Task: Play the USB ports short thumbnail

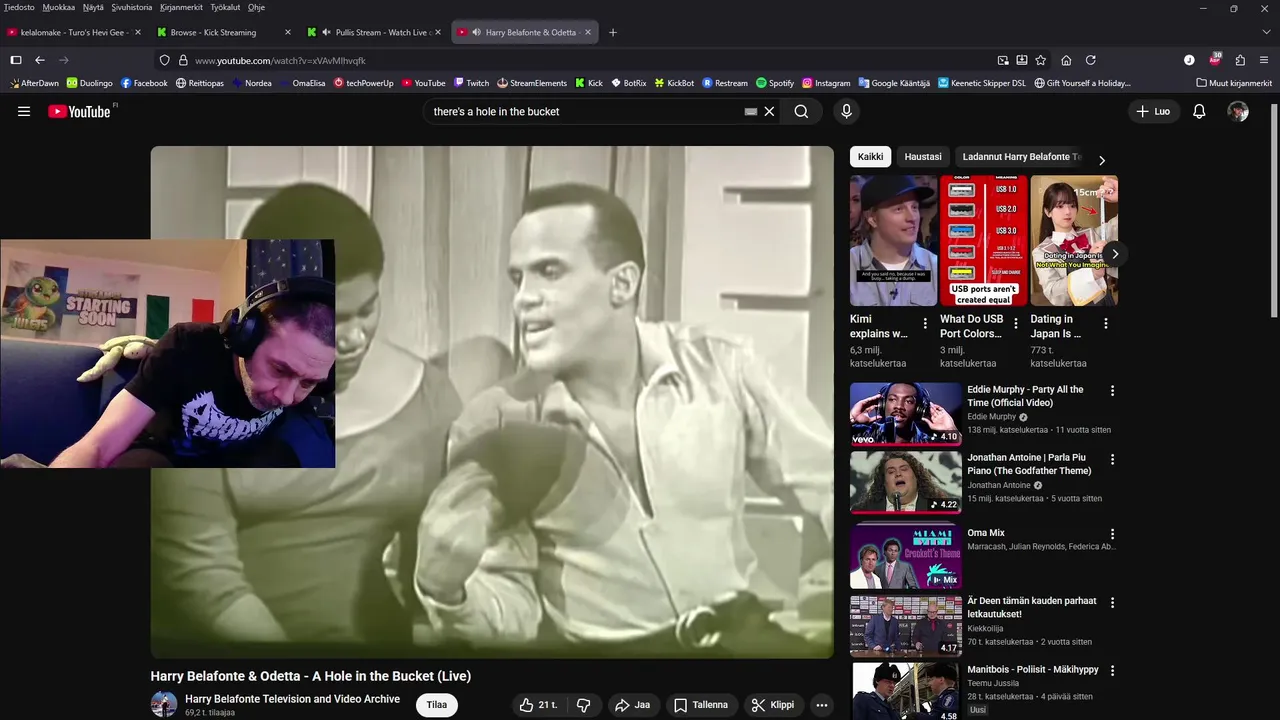Action: click(984, 241)
